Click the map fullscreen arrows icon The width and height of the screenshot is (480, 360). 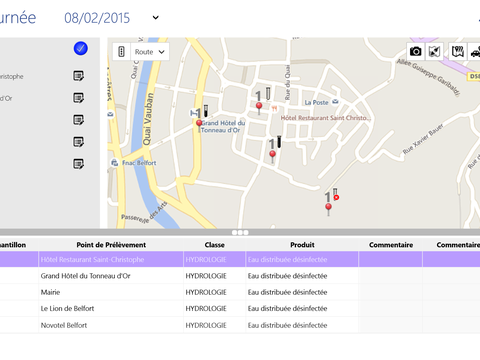pos(434,51)
